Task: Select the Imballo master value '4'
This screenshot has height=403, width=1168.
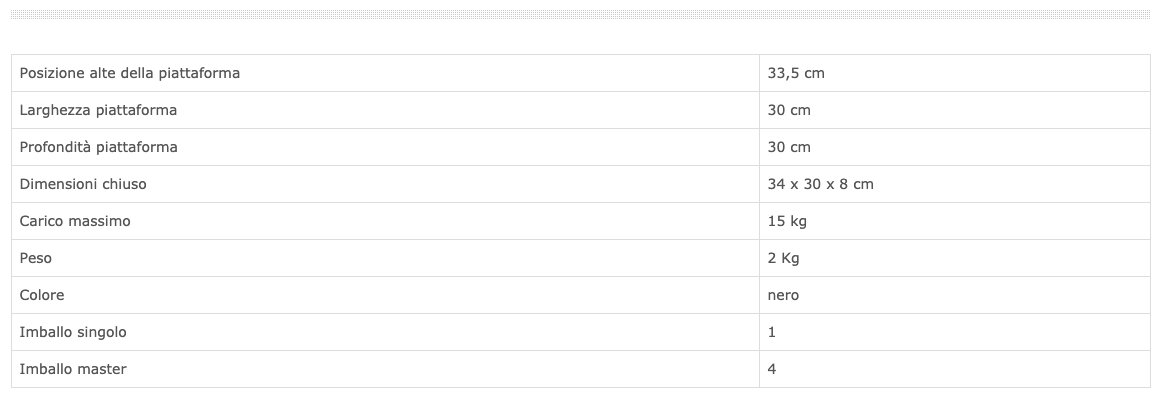Action: (x=772, y=369)
